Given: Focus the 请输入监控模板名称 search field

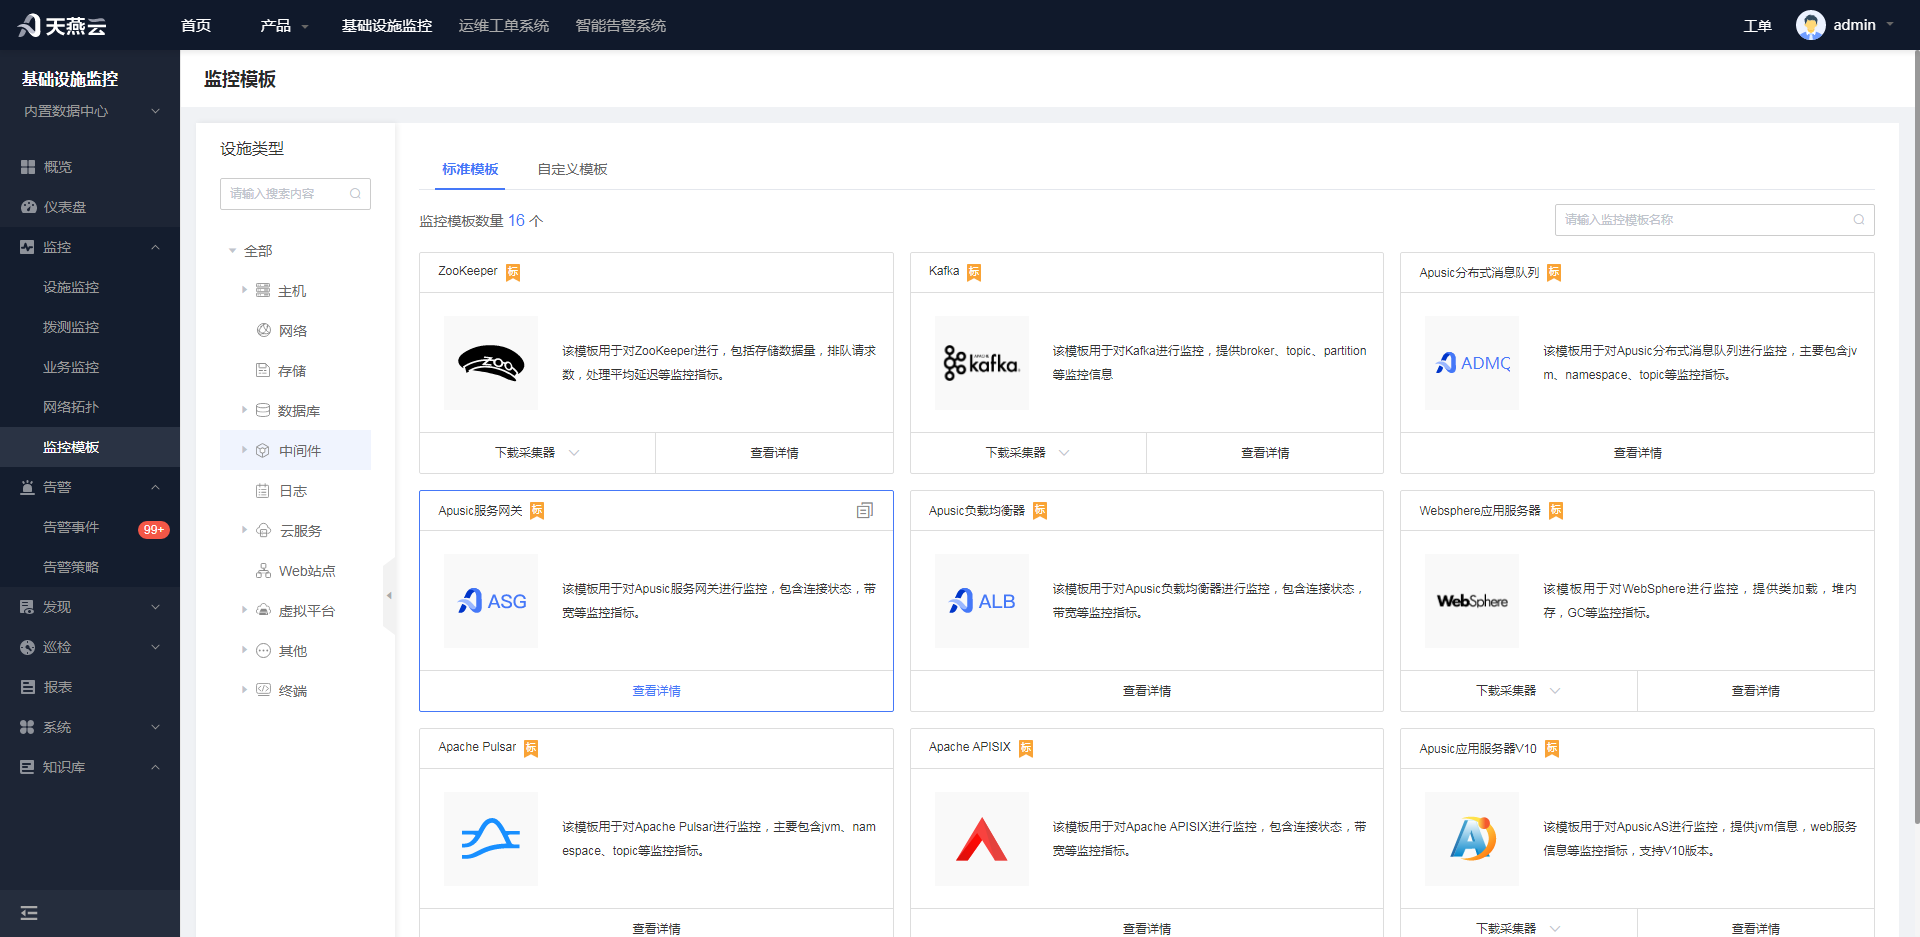Looking at the screenshot, I should pos(1714,220).
